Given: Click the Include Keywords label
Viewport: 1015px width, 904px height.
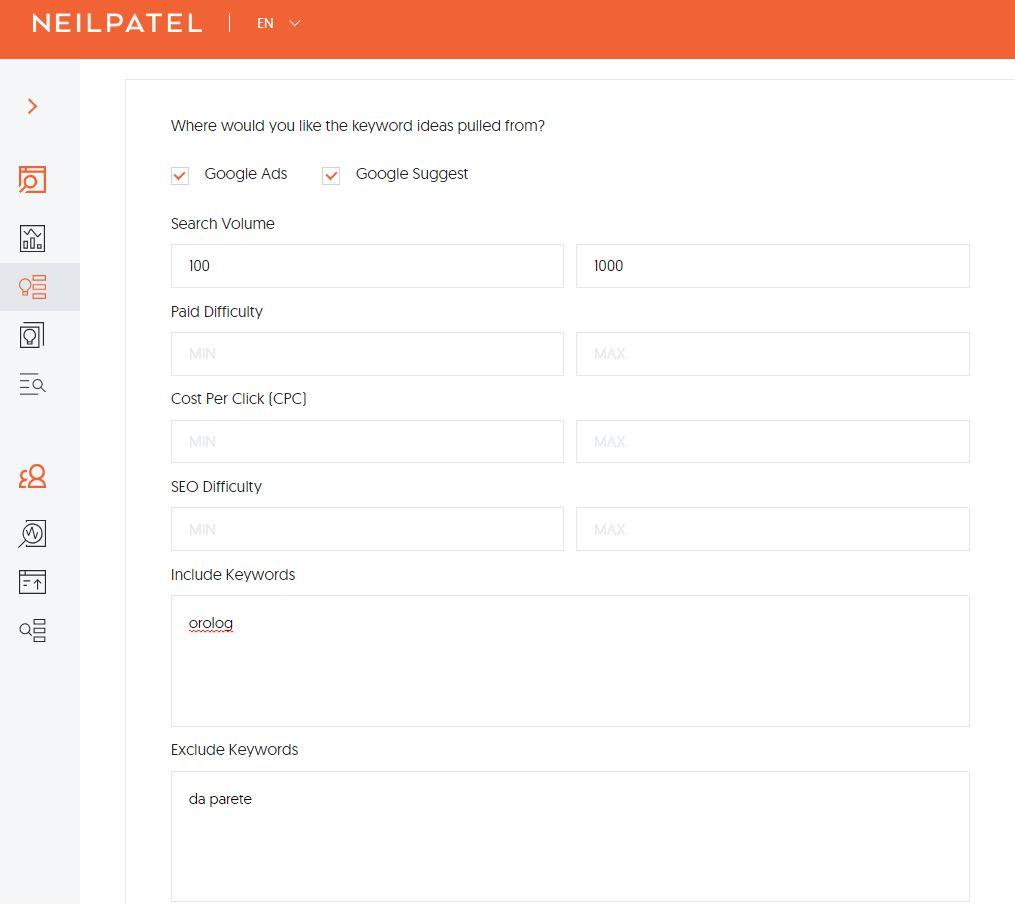Looking at the screenshot, I should tap(233, 575).
